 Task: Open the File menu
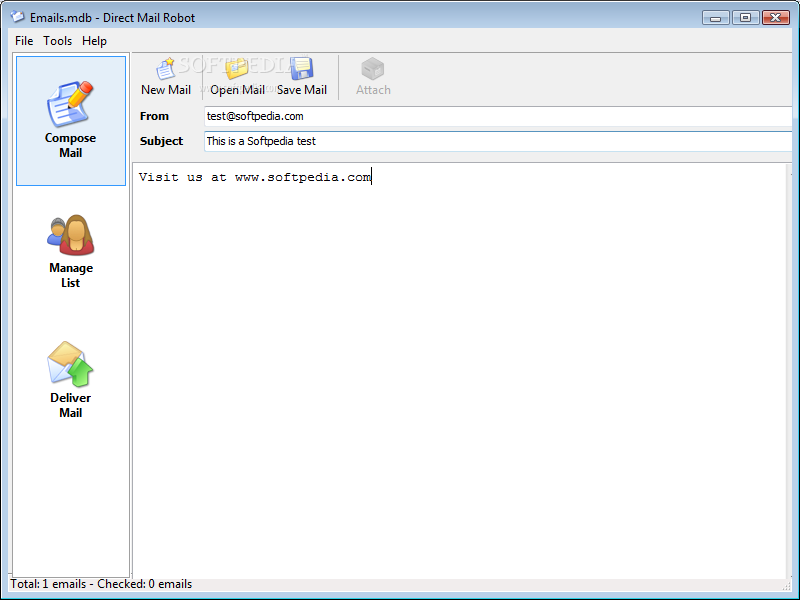pyautogui.click(x=24, y=41)
